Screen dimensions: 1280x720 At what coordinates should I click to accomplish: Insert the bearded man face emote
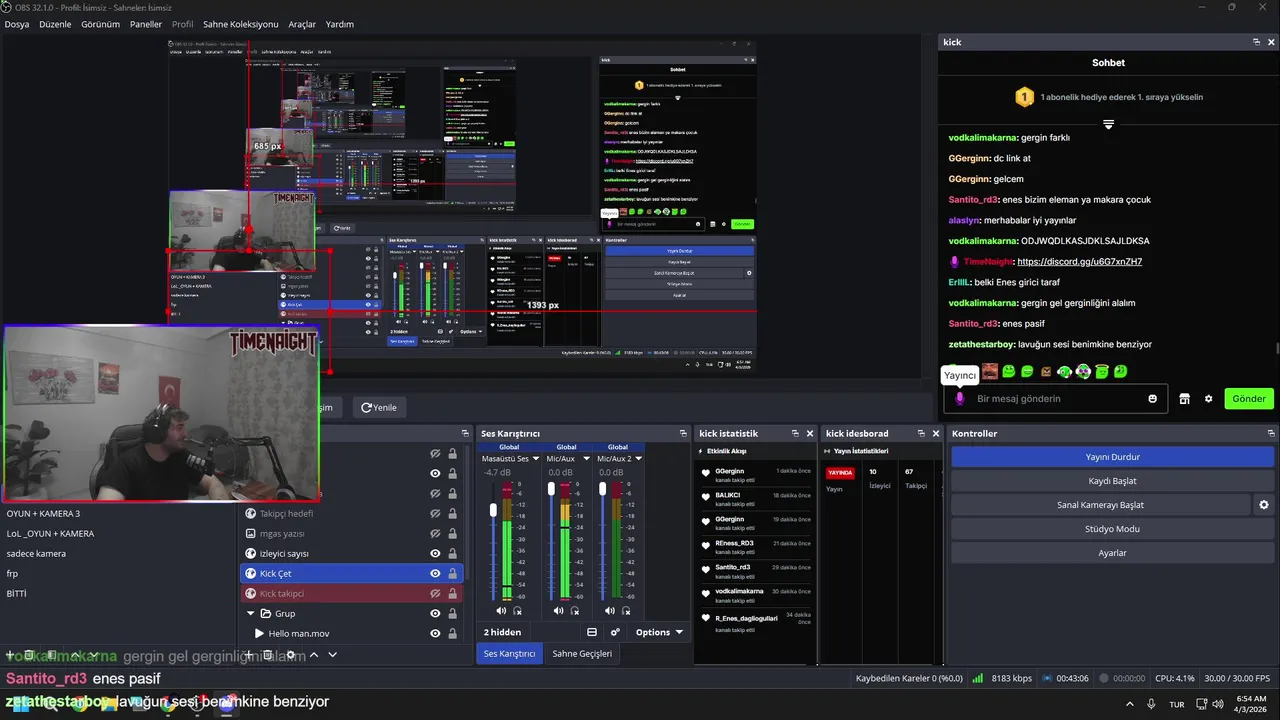point(989,371)
